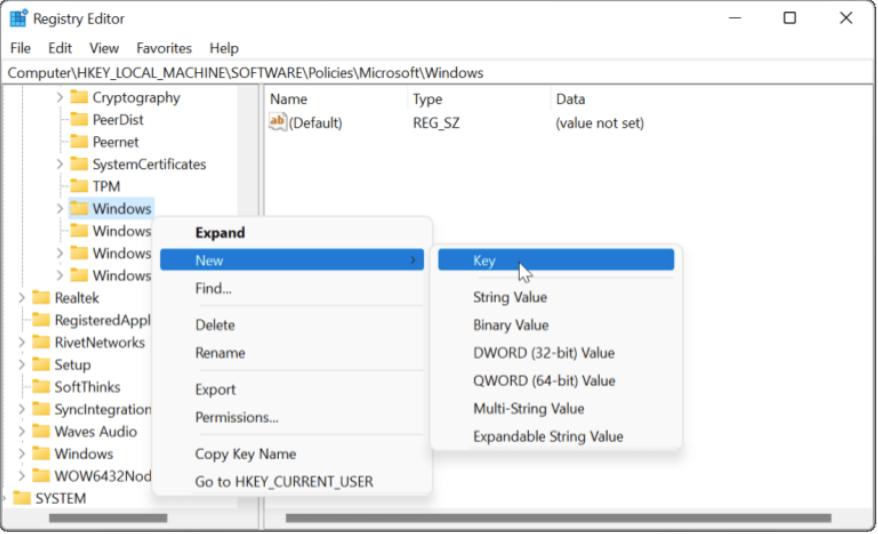
Task: Click the Cryptography folder icon
Action: coord(79,97)
